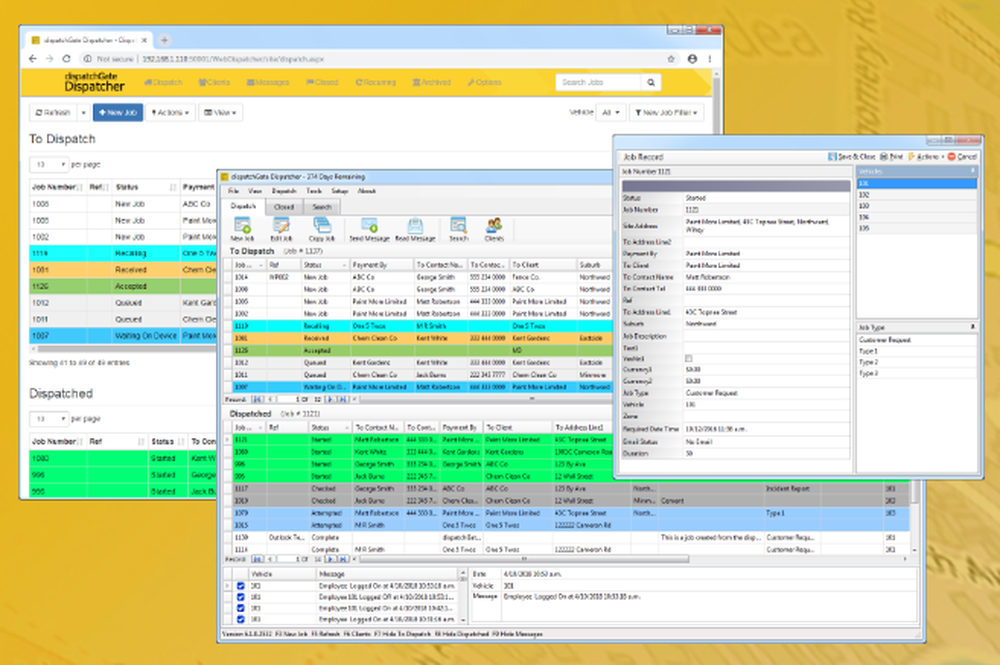Open the Clients toolbar icon

[494, 229]
